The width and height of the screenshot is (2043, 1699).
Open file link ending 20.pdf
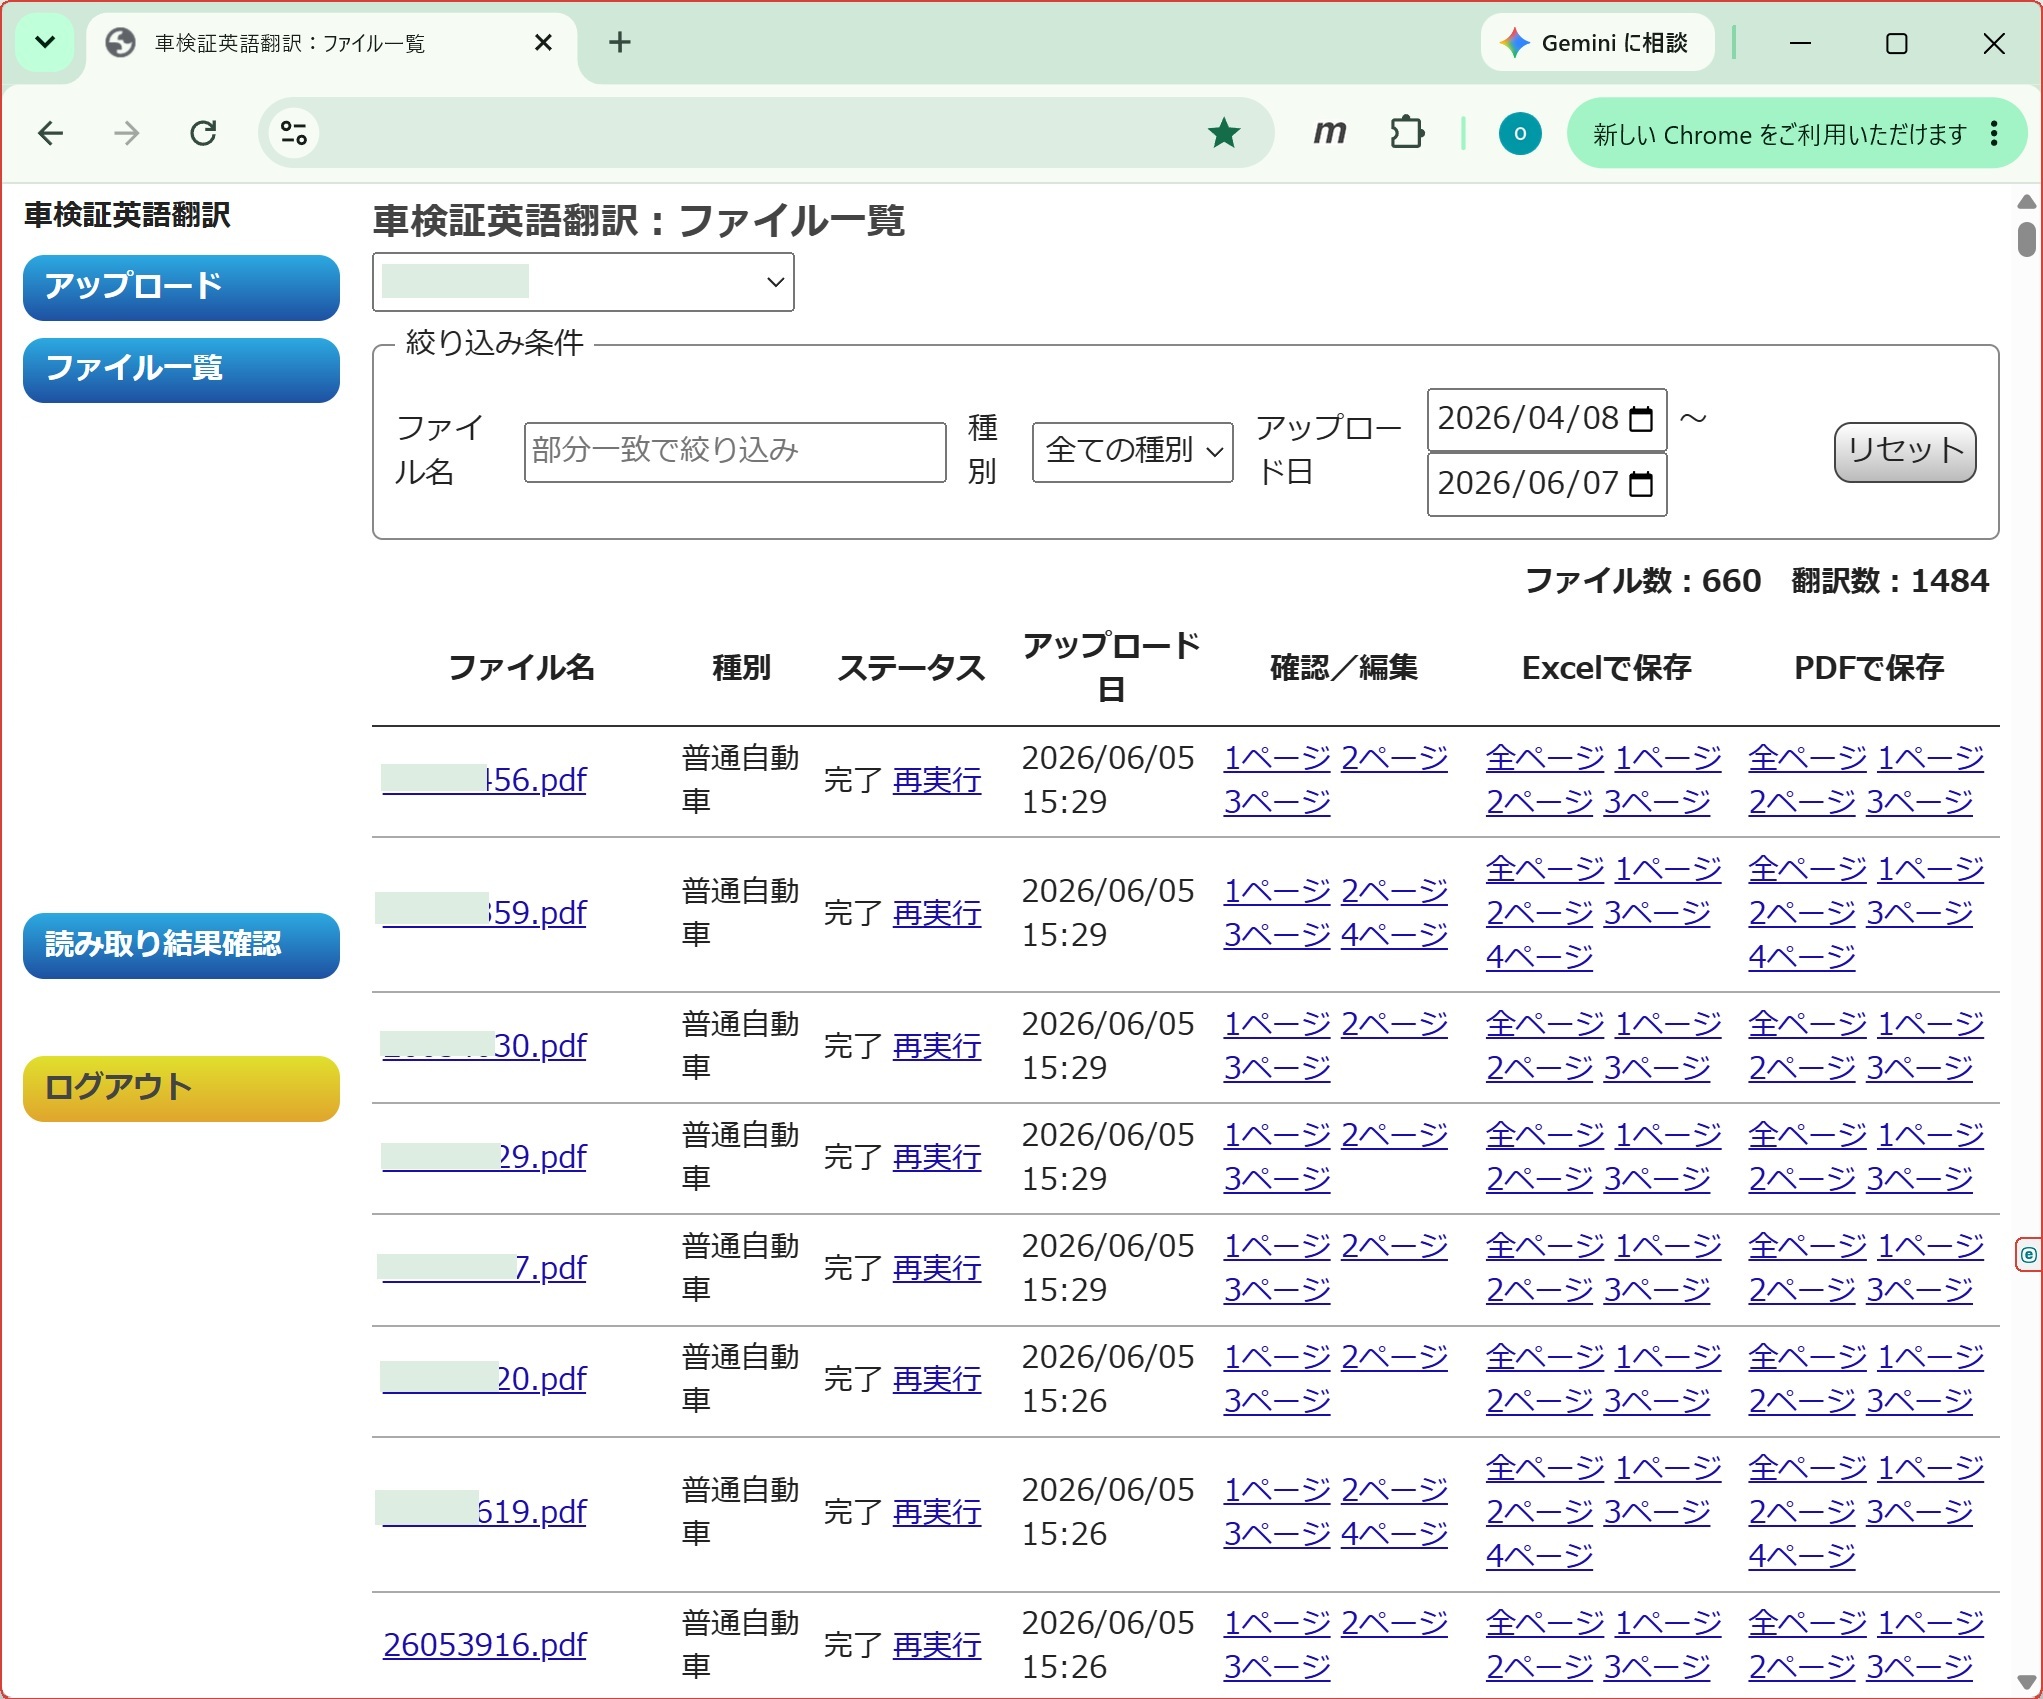tap(484, 1379)
